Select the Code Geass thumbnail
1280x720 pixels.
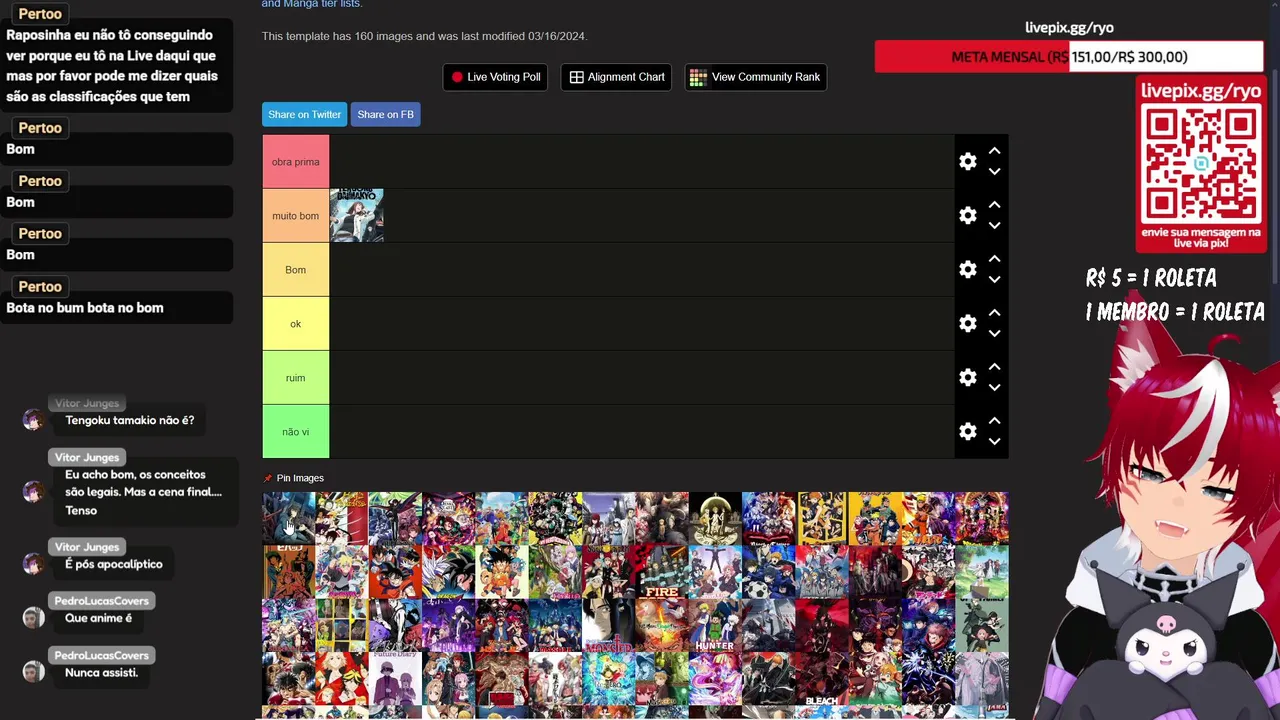point(395,517)
